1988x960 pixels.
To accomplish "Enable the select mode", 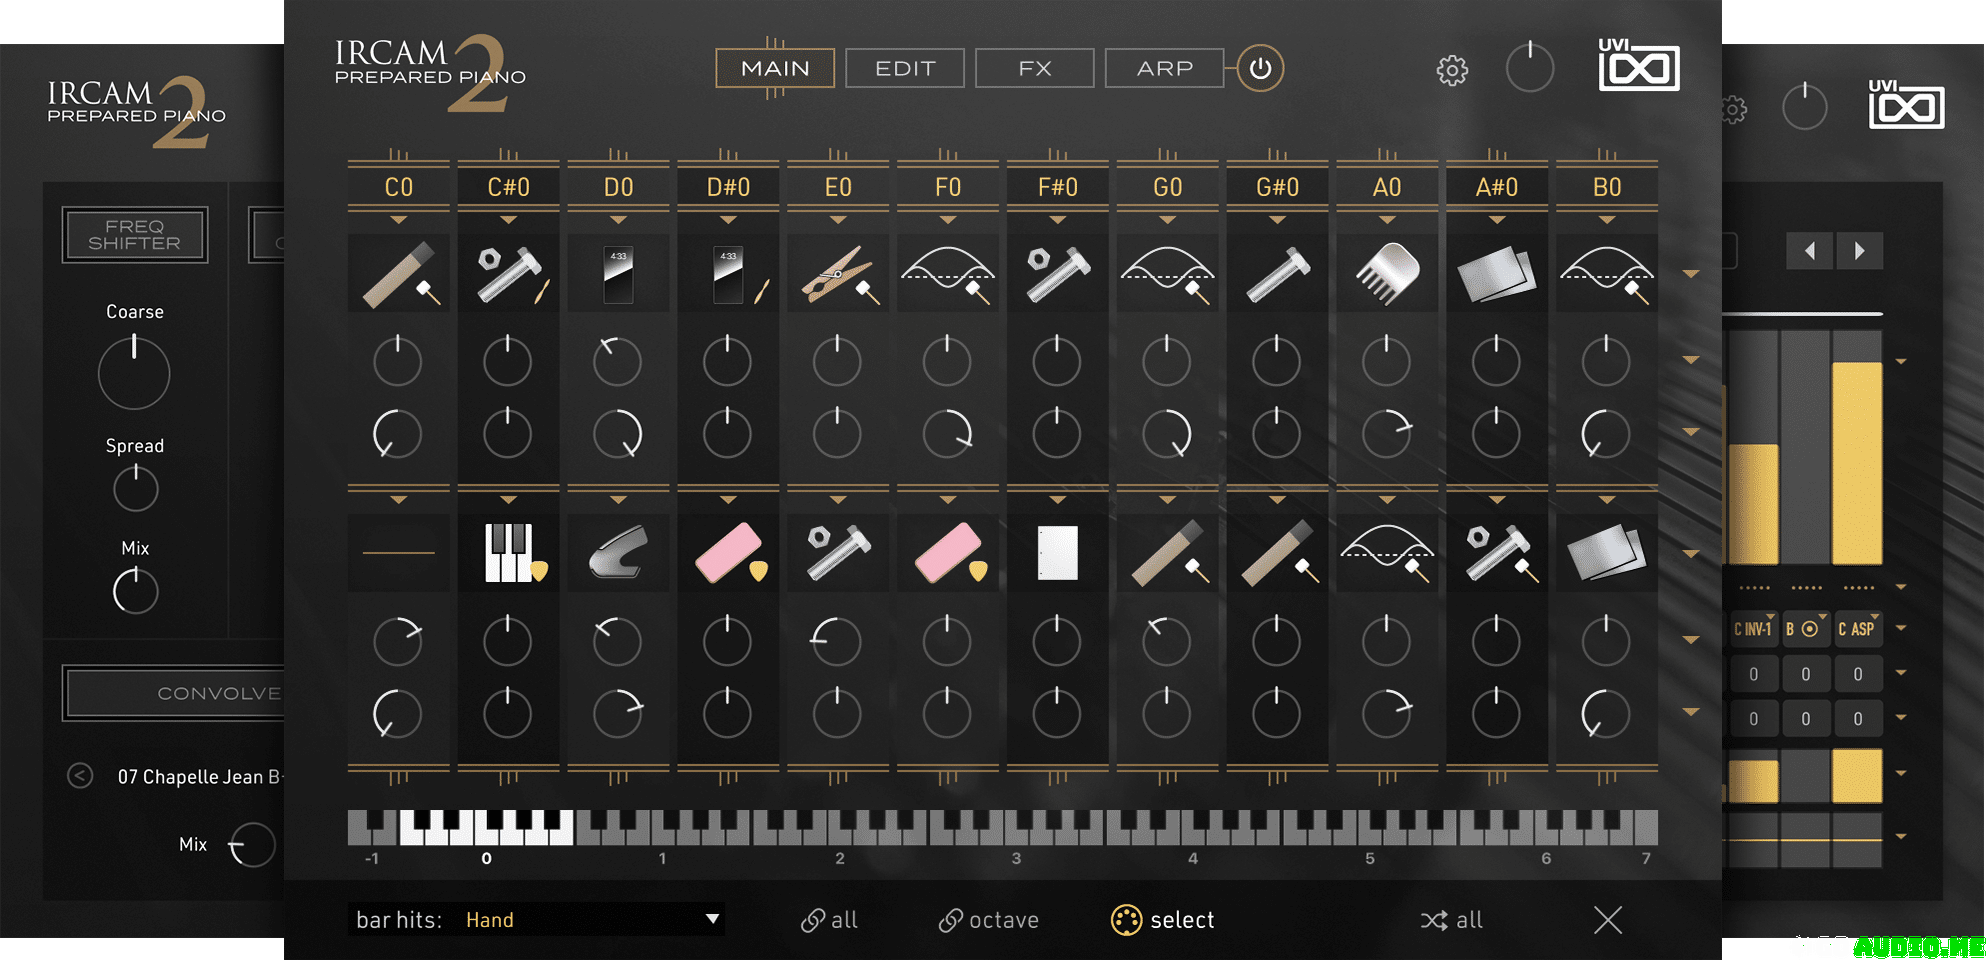I will [x=1163, y=920].
